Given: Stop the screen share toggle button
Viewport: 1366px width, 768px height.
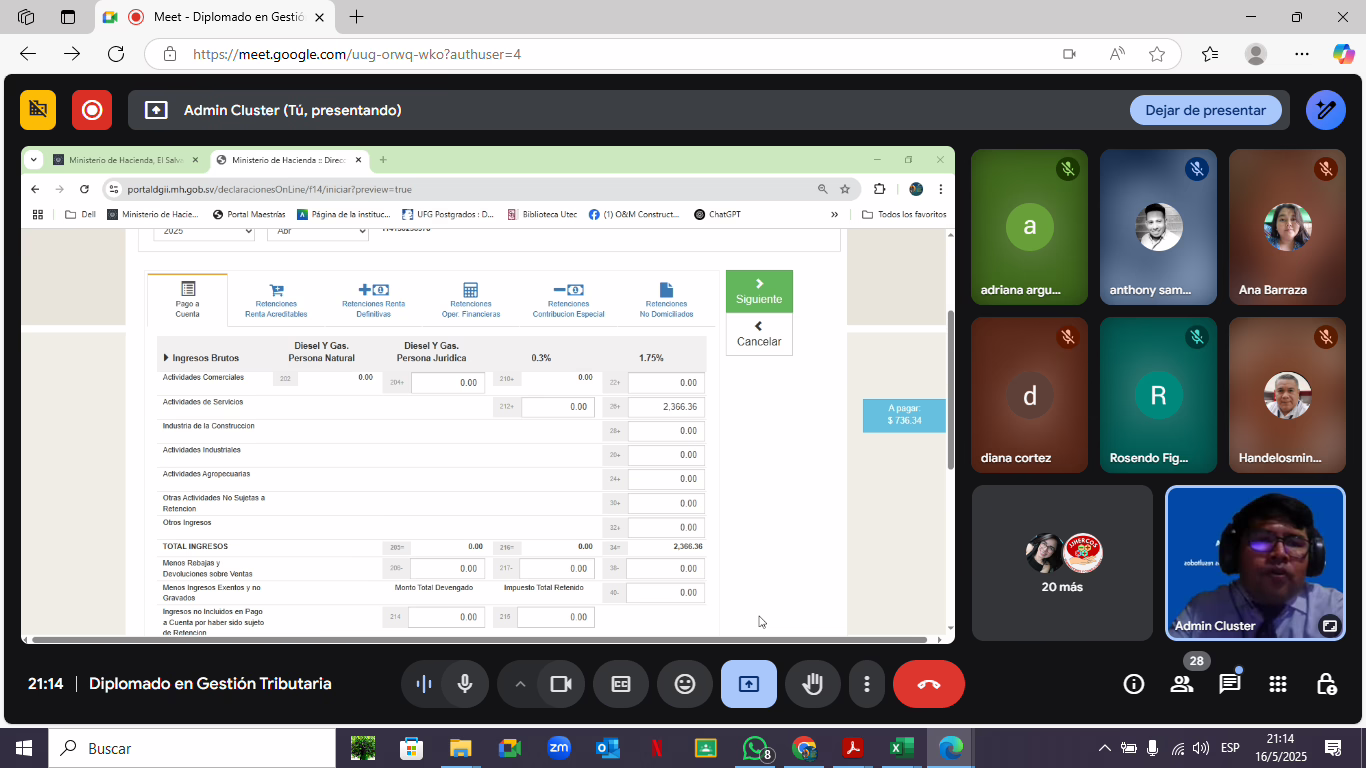Looking at the screenshot, I should tap(749, 684).
